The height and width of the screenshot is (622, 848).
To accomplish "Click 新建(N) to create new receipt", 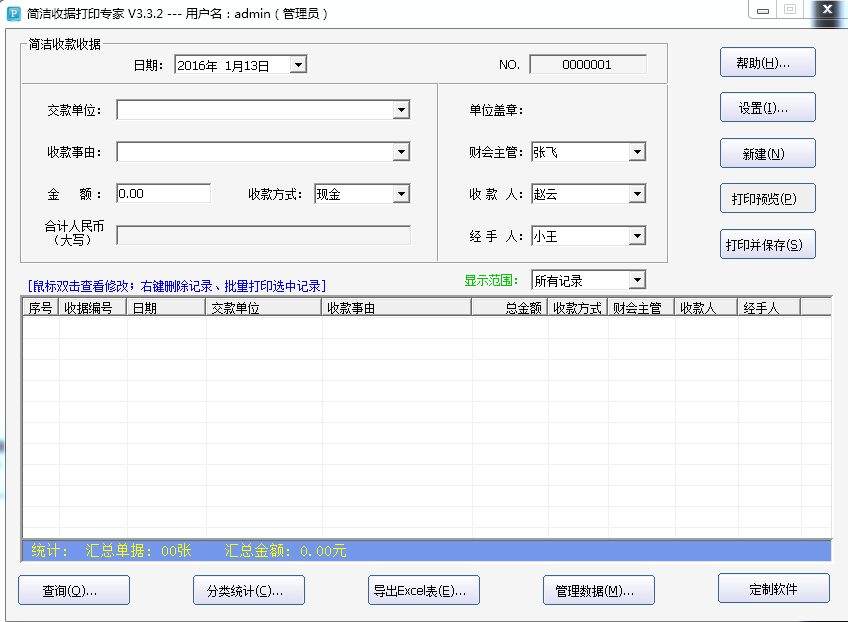I will pos(767,152).
